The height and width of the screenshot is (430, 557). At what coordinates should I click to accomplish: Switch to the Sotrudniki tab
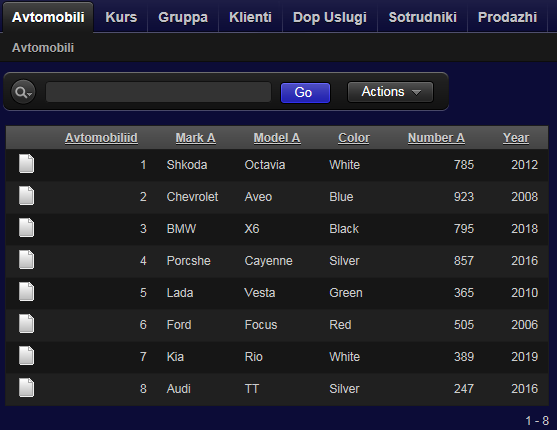(422, 17)
